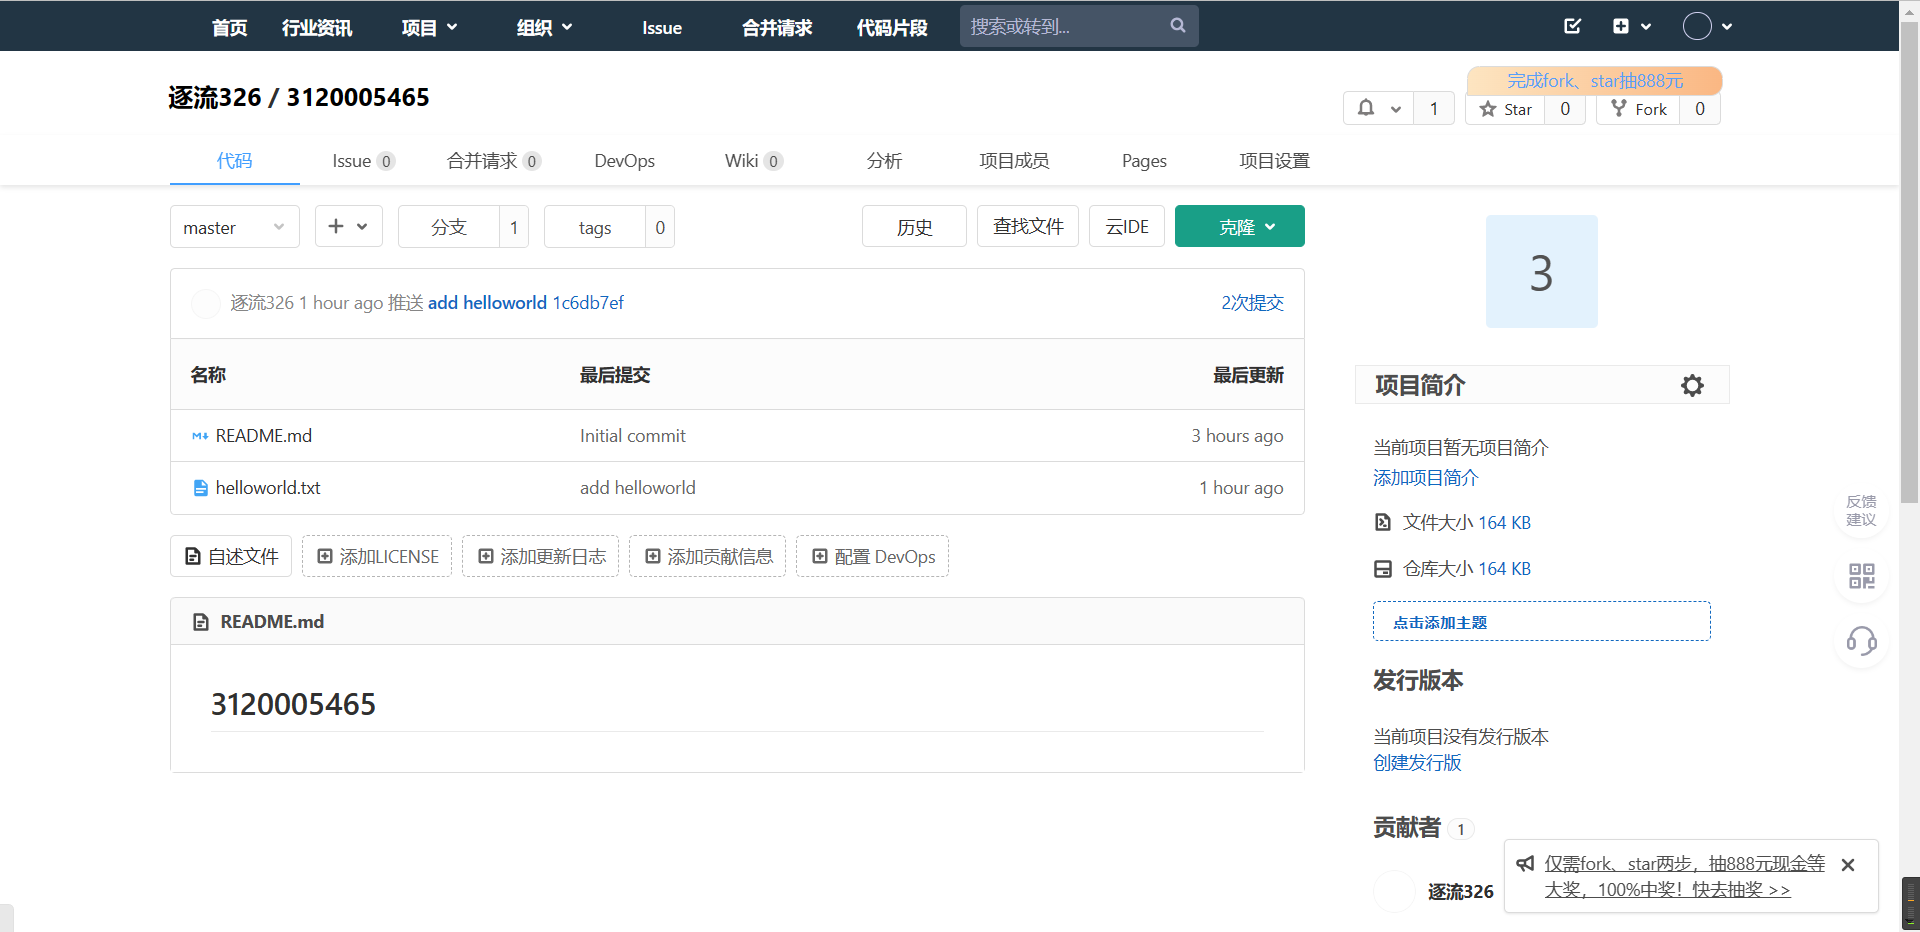The width and height of the screenshot is (1920, 932).
Task: Switch to the 代码 tab
Action: (x=235, y=161)
